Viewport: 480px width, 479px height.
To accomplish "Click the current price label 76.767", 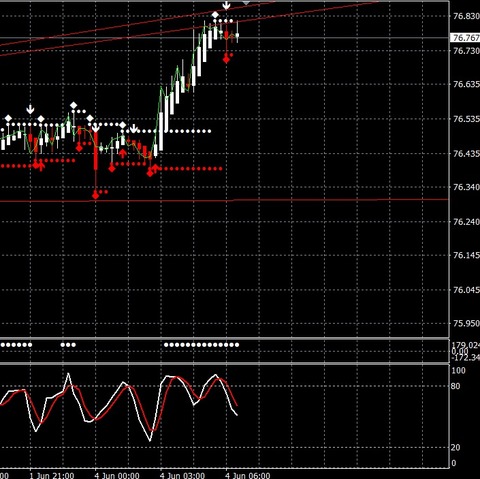I will pyautogui.click(x=466, y=38).
